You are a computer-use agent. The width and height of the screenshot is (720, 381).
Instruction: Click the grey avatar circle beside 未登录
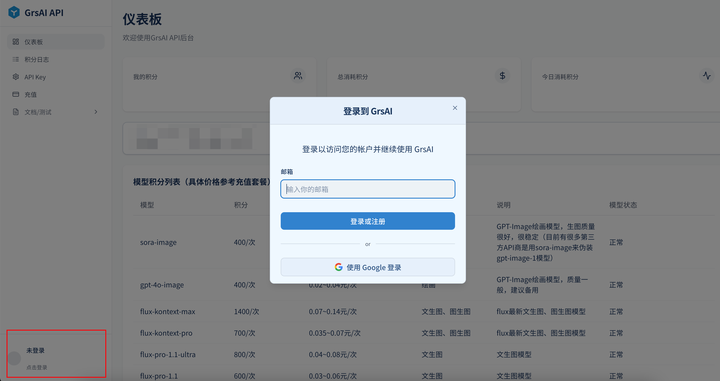point(14,359)
